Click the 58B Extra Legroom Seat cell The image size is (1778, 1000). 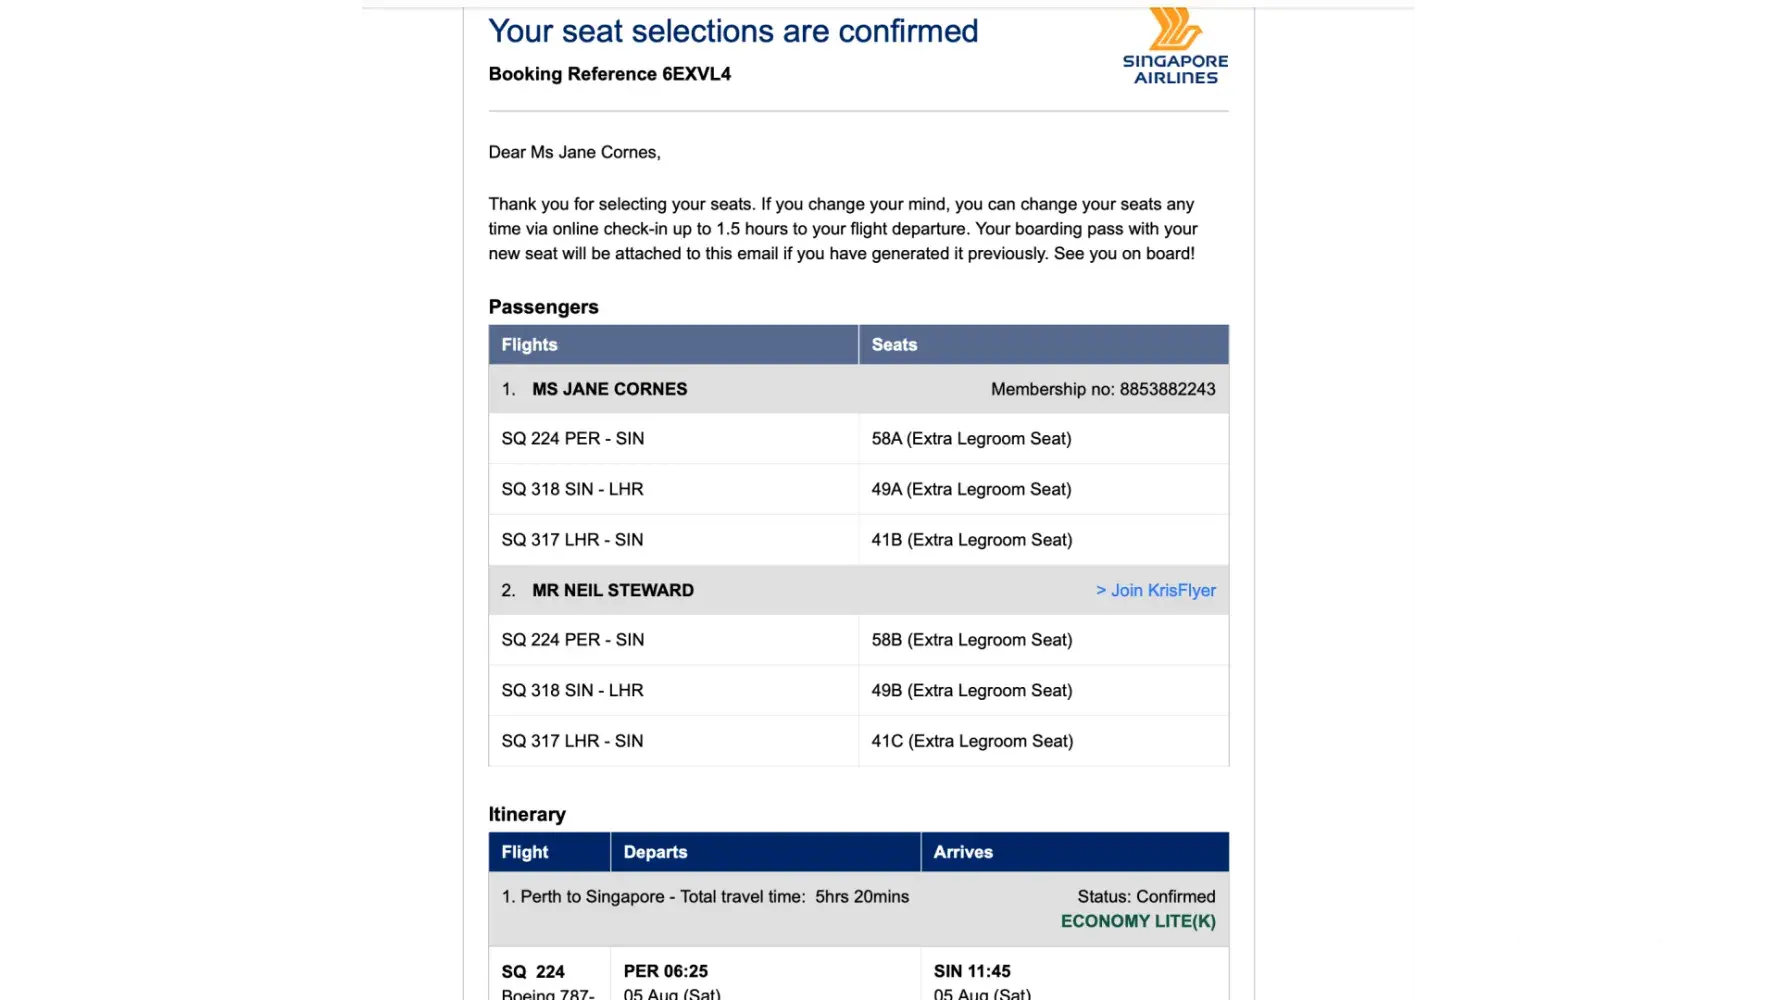click(x=971, y=640)
